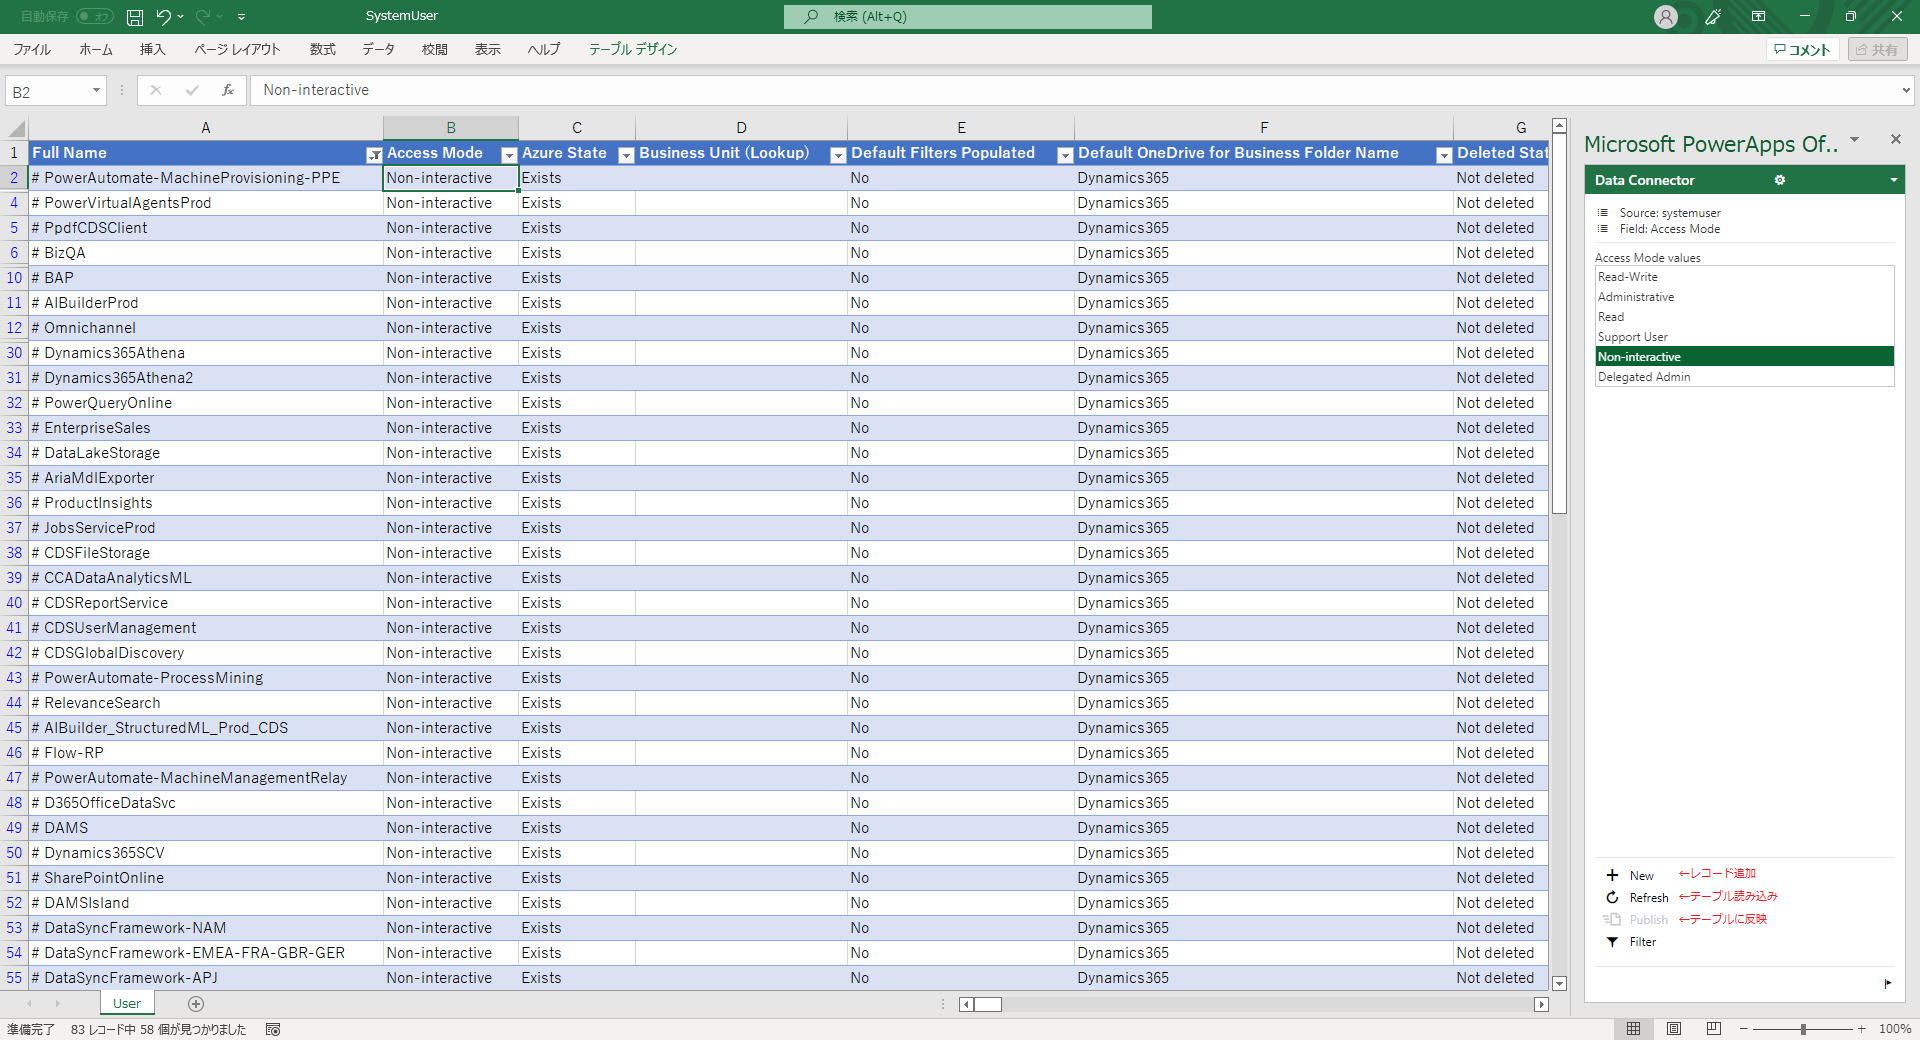This screenshot has width=1920, height=1040.
Task: Click the zoom slider handle
Action: point(1803,1029)
